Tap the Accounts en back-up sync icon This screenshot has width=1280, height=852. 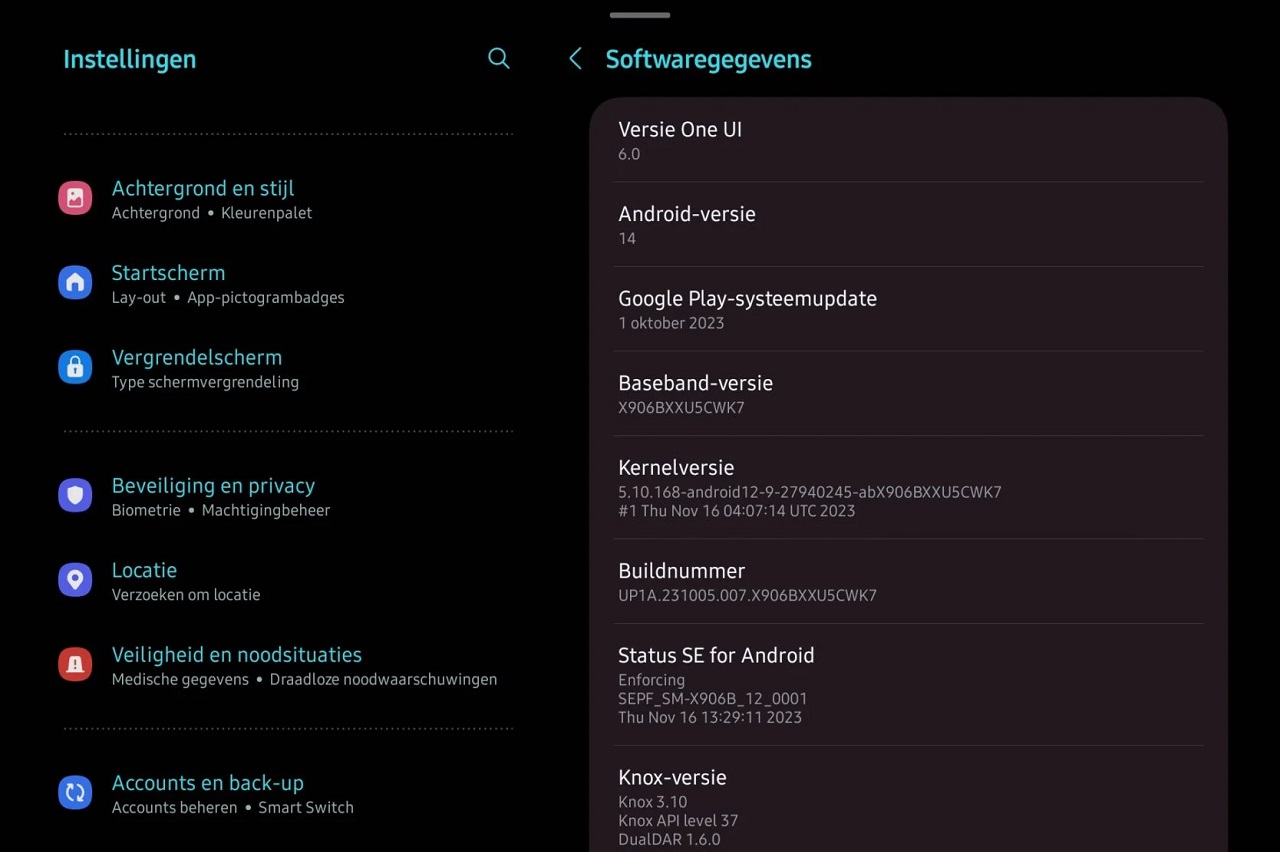75,793
